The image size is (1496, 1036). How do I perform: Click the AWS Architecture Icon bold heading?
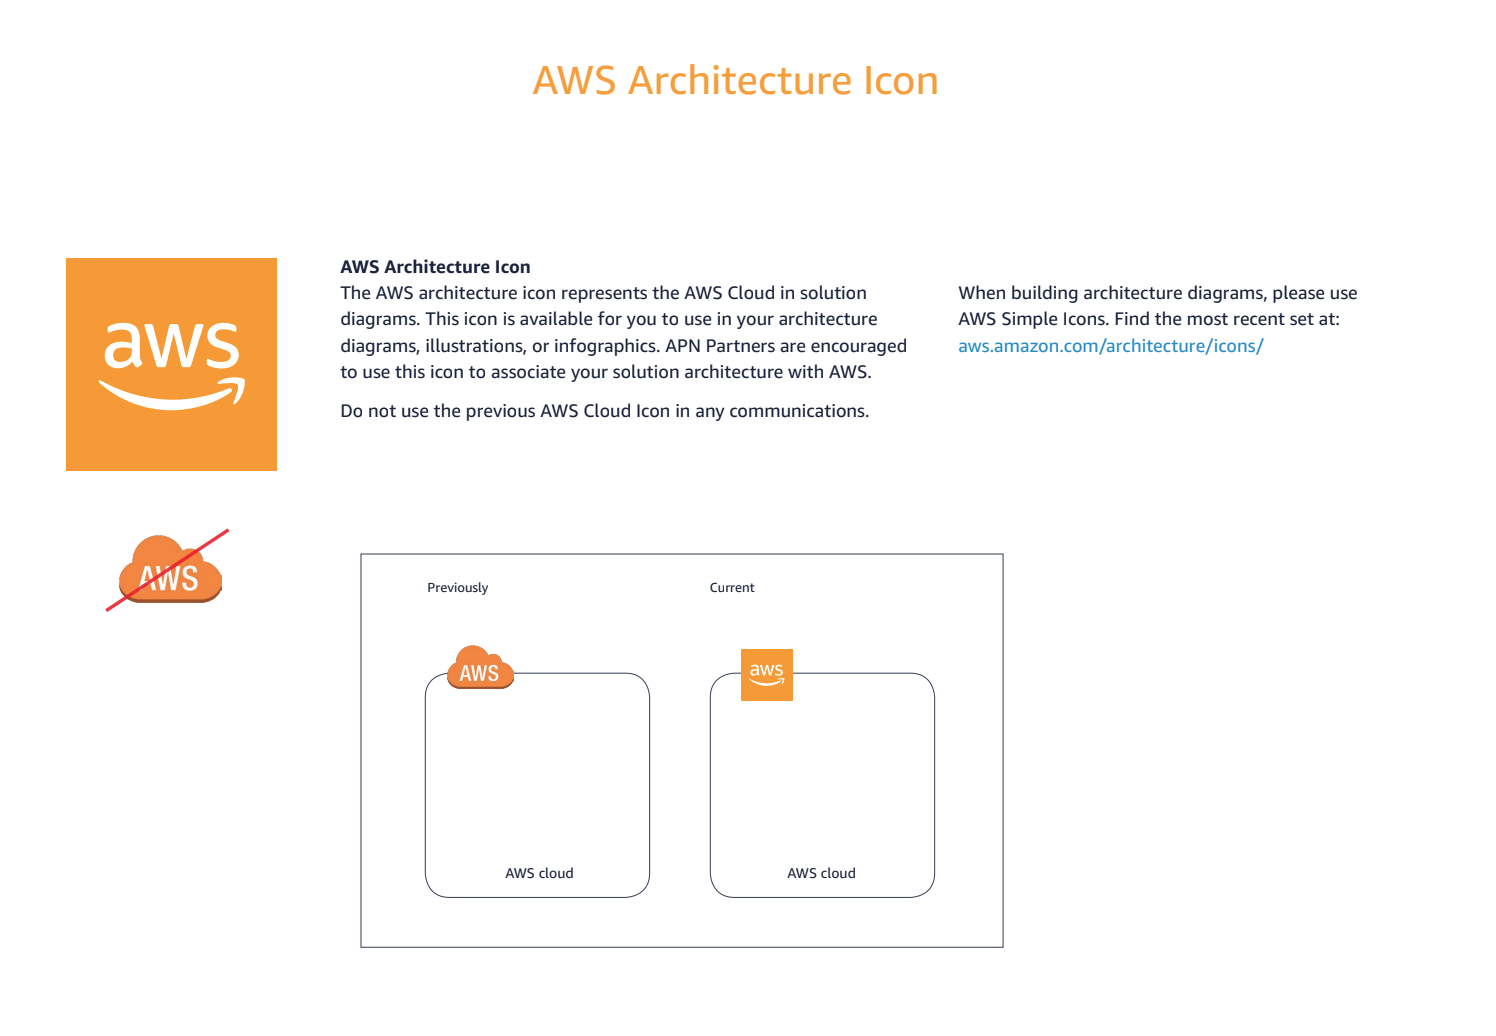[435, 266]
